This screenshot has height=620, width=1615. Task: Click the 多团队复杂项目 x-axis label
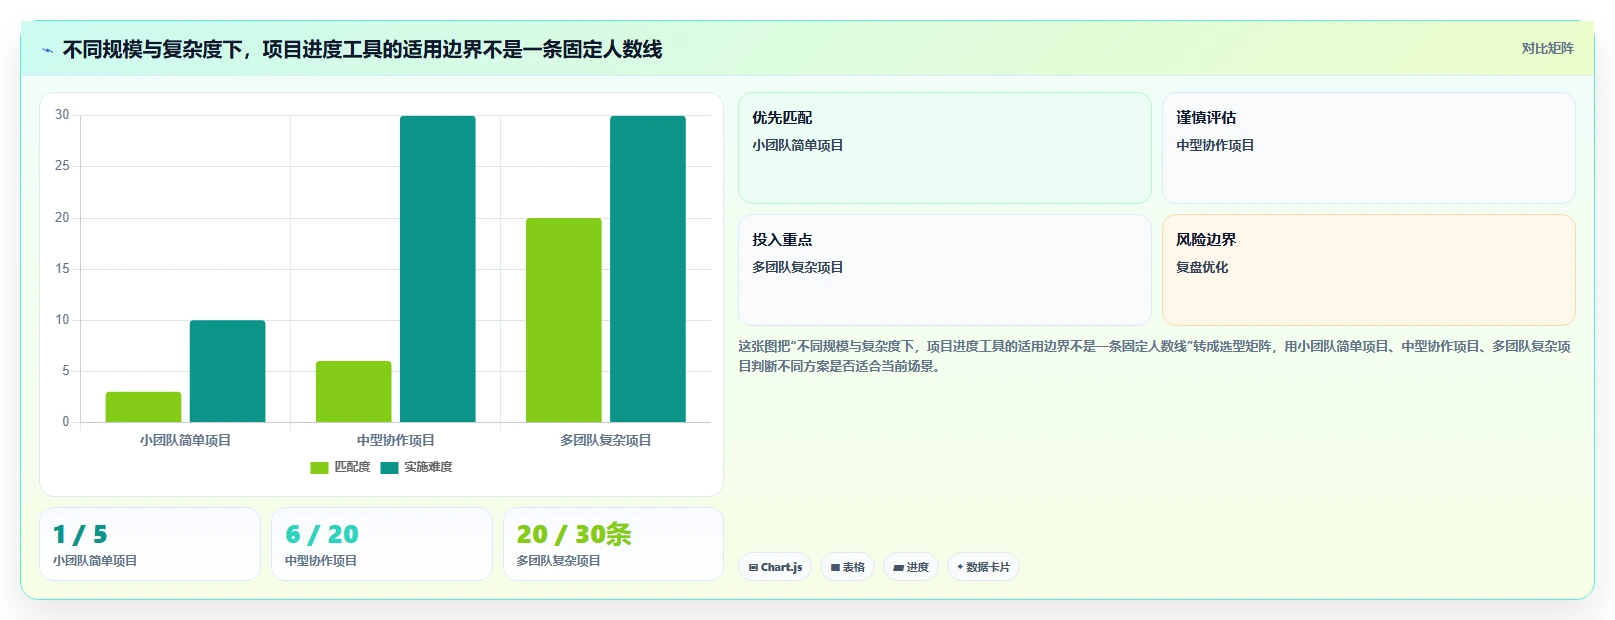tap(605, 440)
